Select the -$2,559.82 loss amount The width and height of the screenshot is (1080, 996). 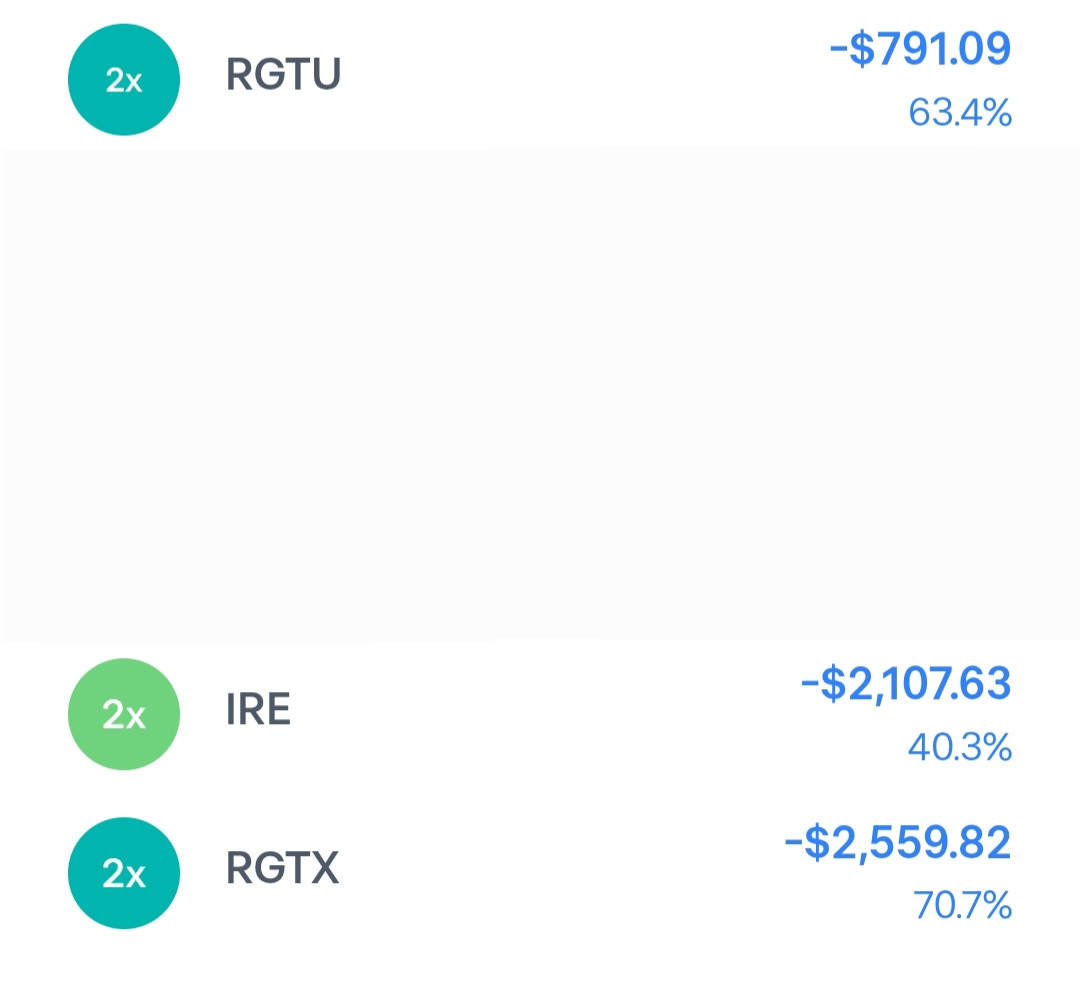[x=897, y=842]
